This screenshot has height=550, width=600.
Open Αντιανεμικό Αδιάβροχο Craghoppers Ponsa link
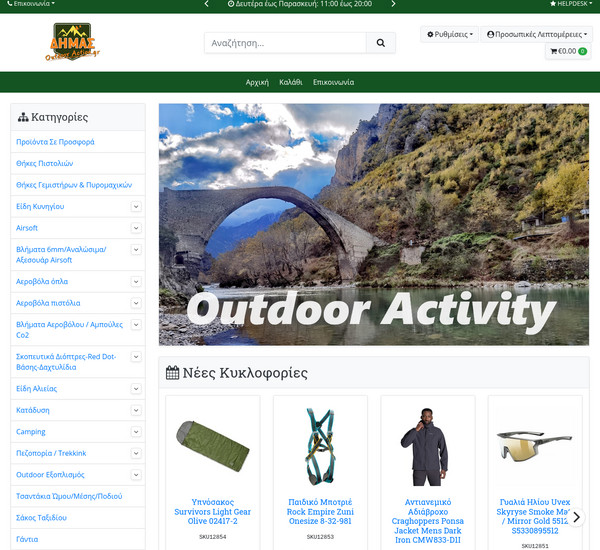click(x=428, y=521)
